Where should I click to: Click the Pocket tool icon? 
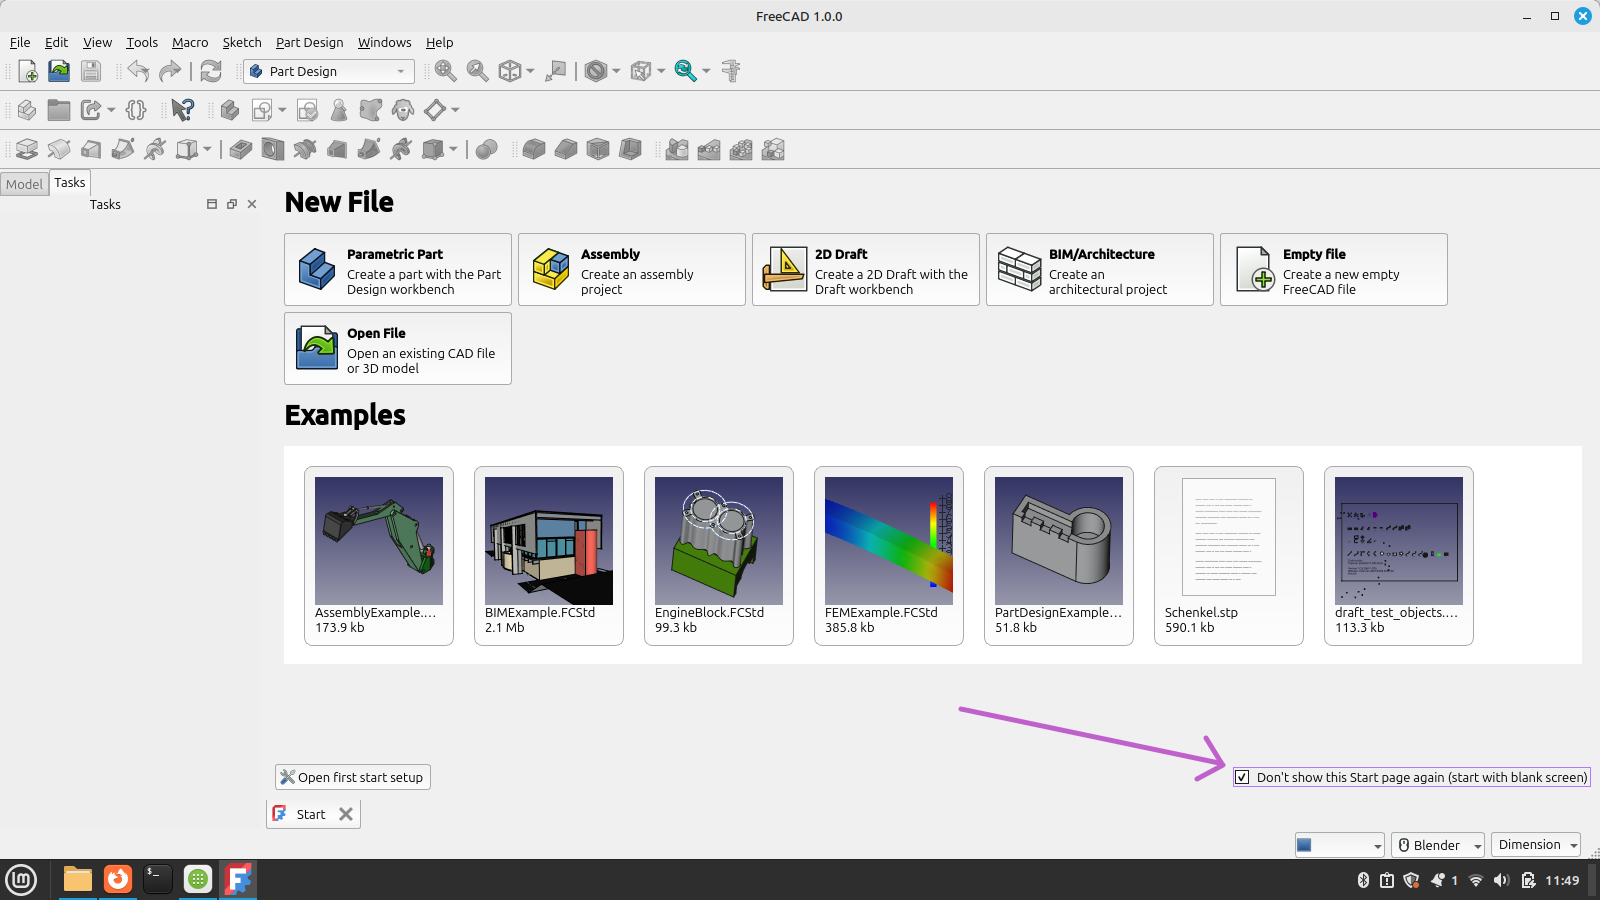click(x=240, y=149)
